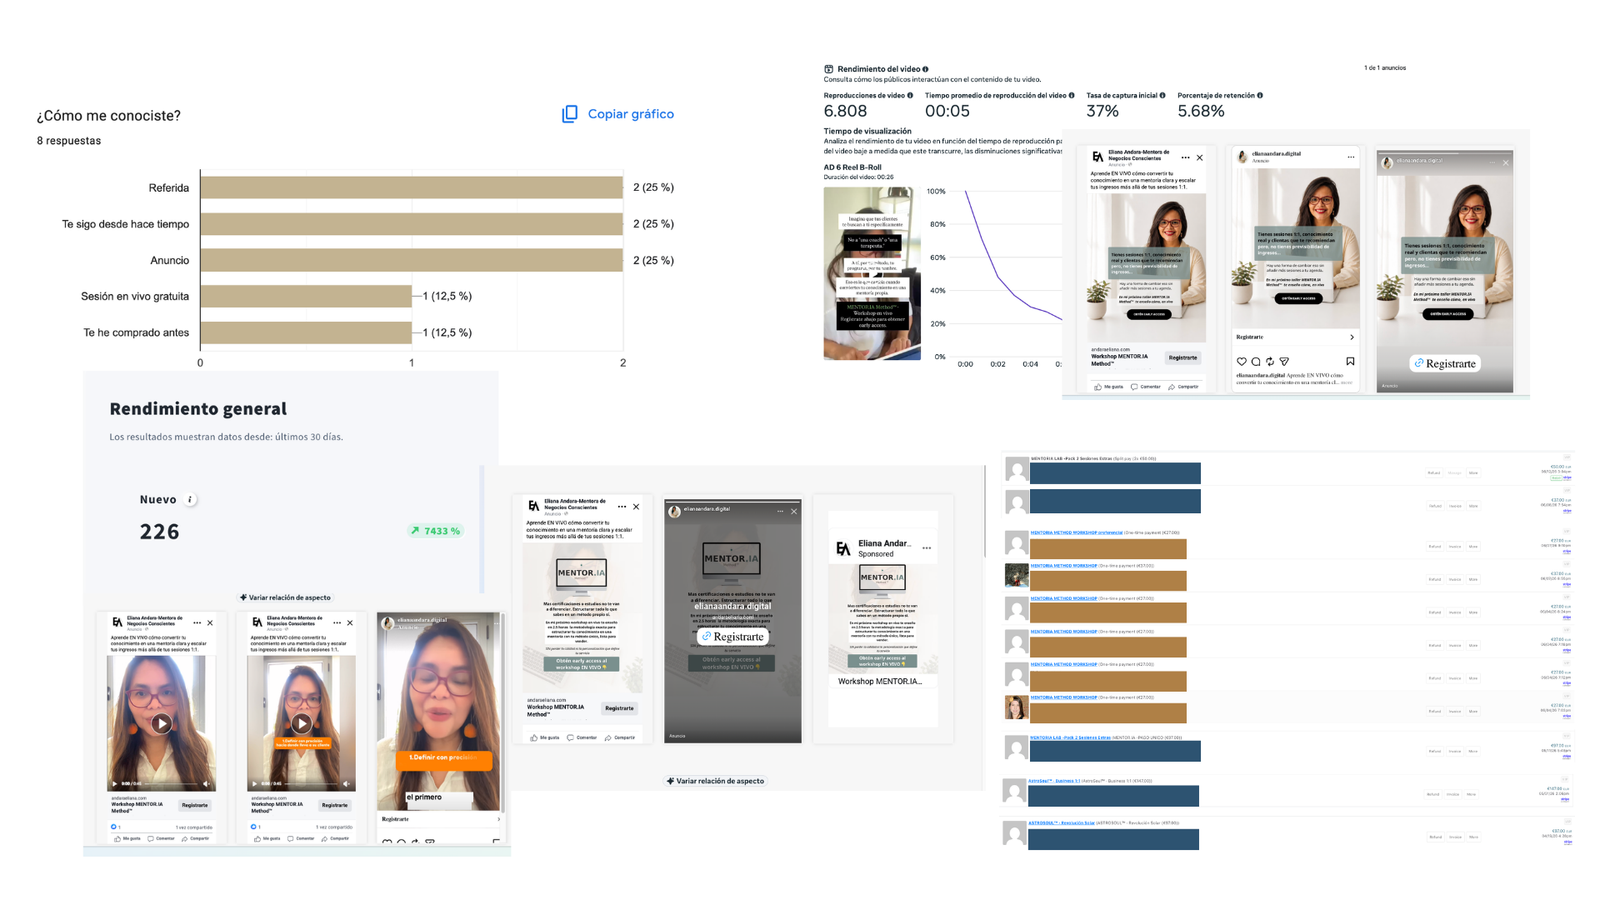Click the €147.00 amount in payments list
1600x900 pixels.
1556,789
